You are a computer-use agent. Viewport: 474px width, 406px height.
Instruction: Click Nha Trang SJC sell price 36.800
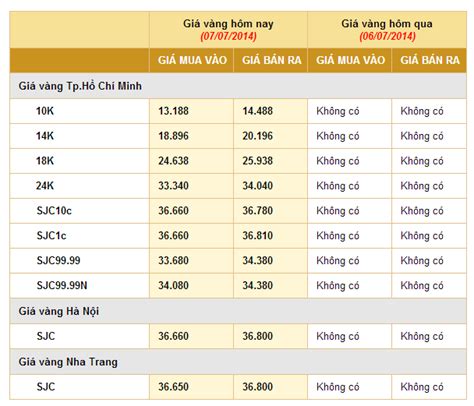pyautogui.click(x=270, y=387)
